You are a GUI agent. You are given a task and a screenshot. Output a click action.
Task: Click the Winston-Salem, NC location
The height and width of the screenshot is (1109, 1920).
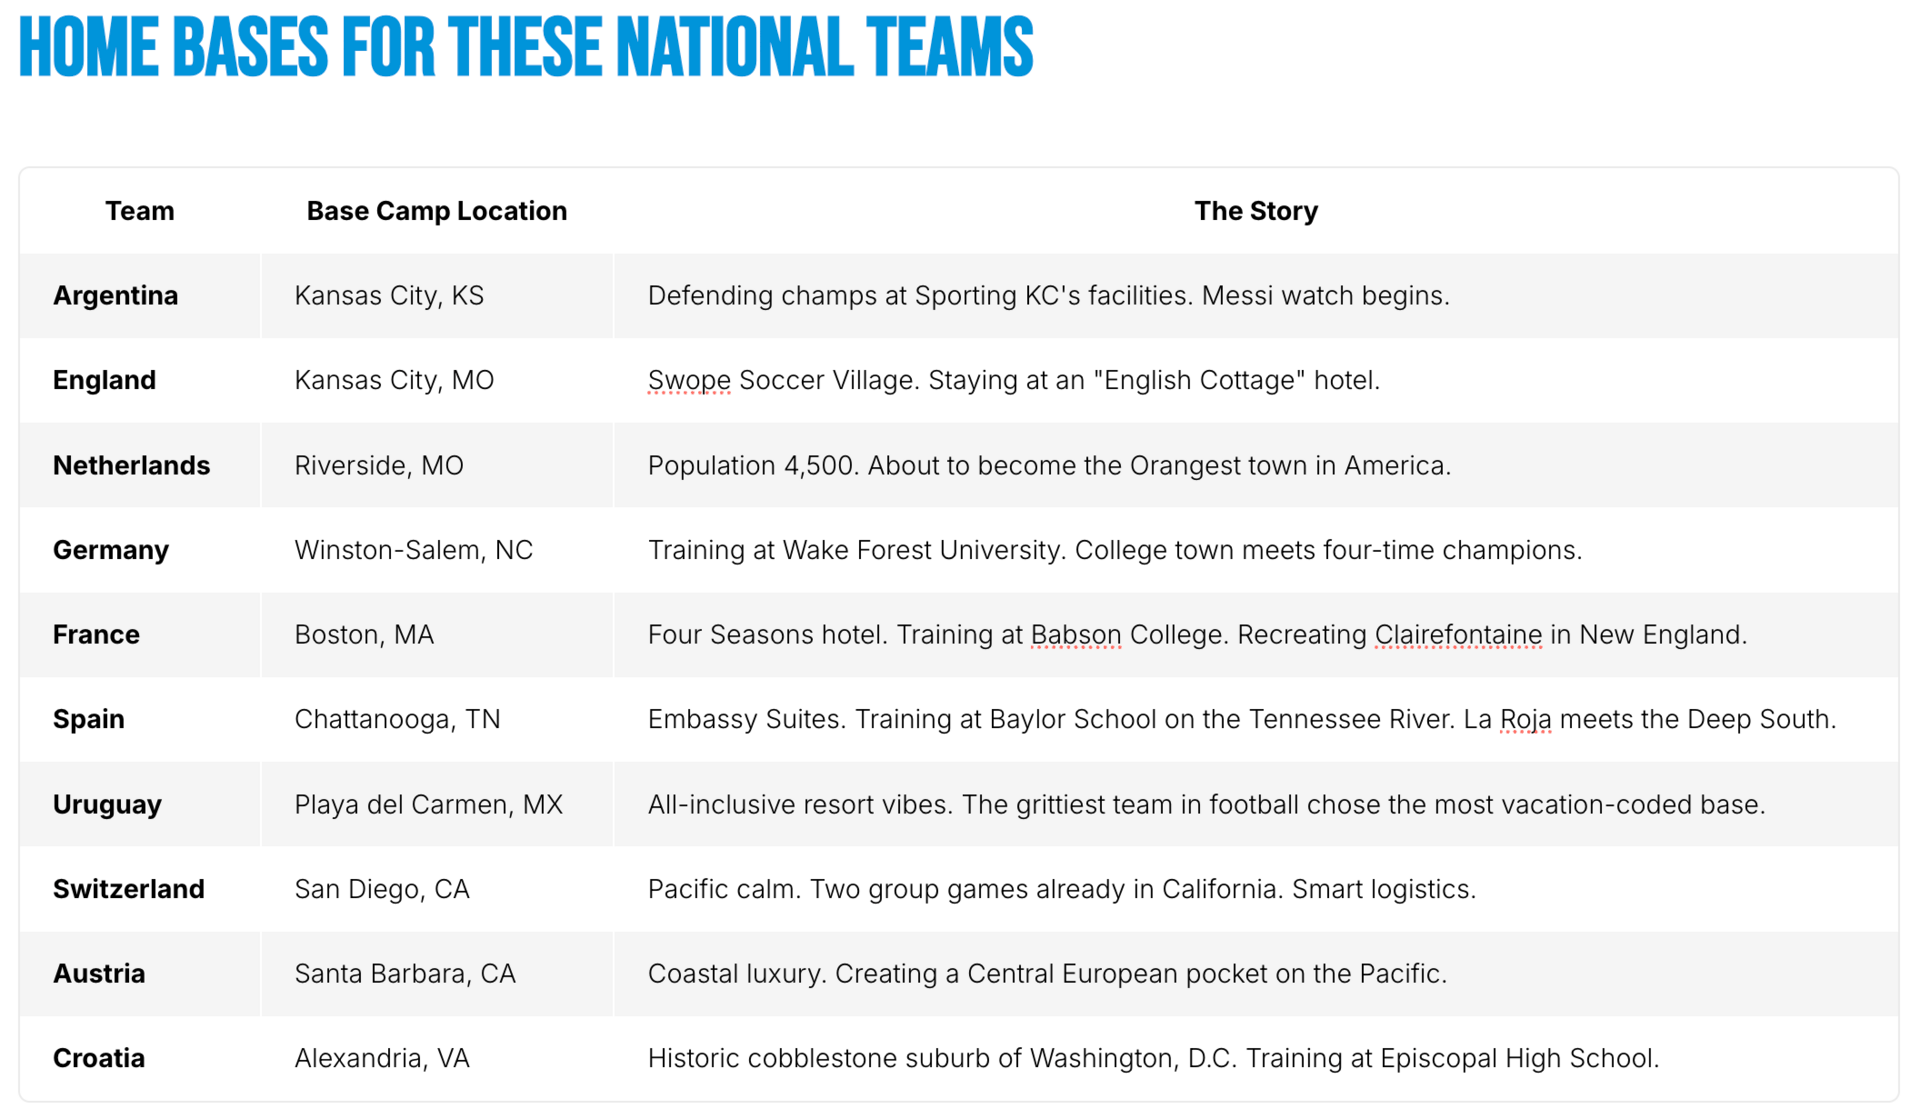coord(414,550)
